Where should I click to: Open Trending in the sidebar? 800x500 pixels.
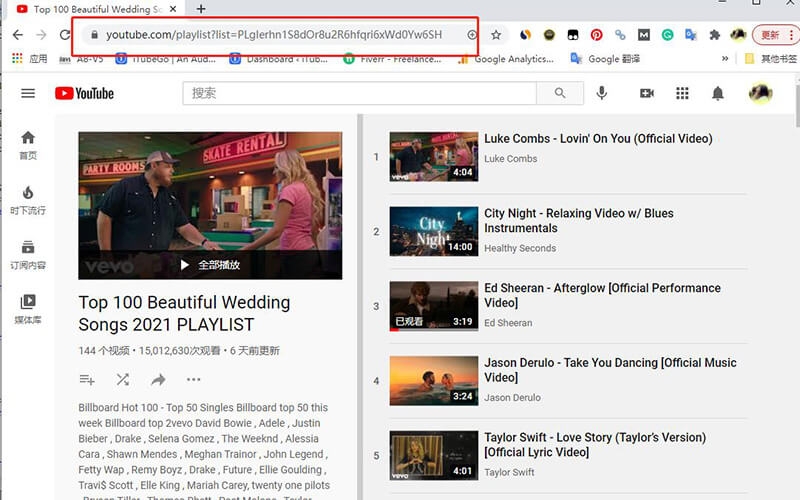pos(28,200)
